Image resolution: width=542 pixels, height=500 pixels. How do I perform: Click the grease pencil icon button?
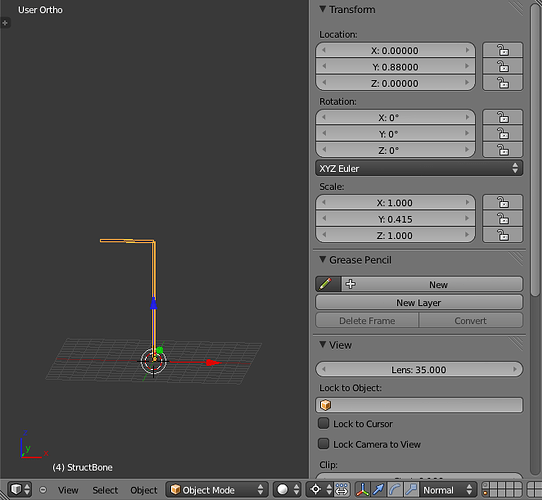pos(328,284)
